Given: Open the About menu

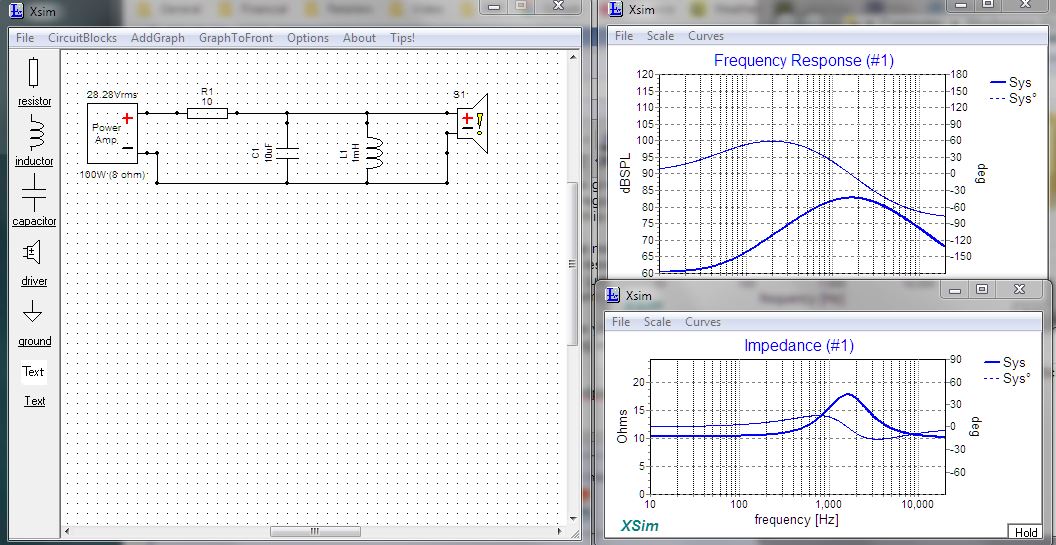Looking at the screenshot, I should 359,38.
